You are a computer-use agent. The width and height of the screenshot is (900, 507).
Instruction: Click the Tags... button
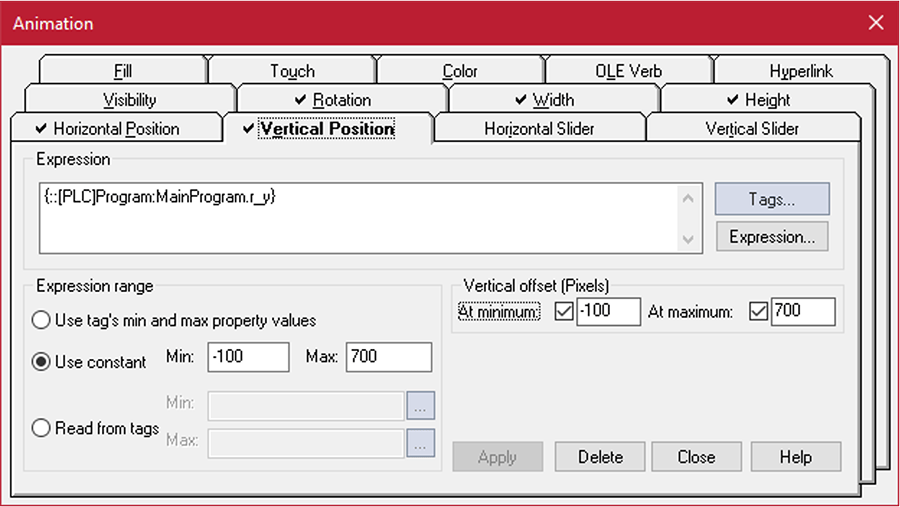tap(772, 199)
